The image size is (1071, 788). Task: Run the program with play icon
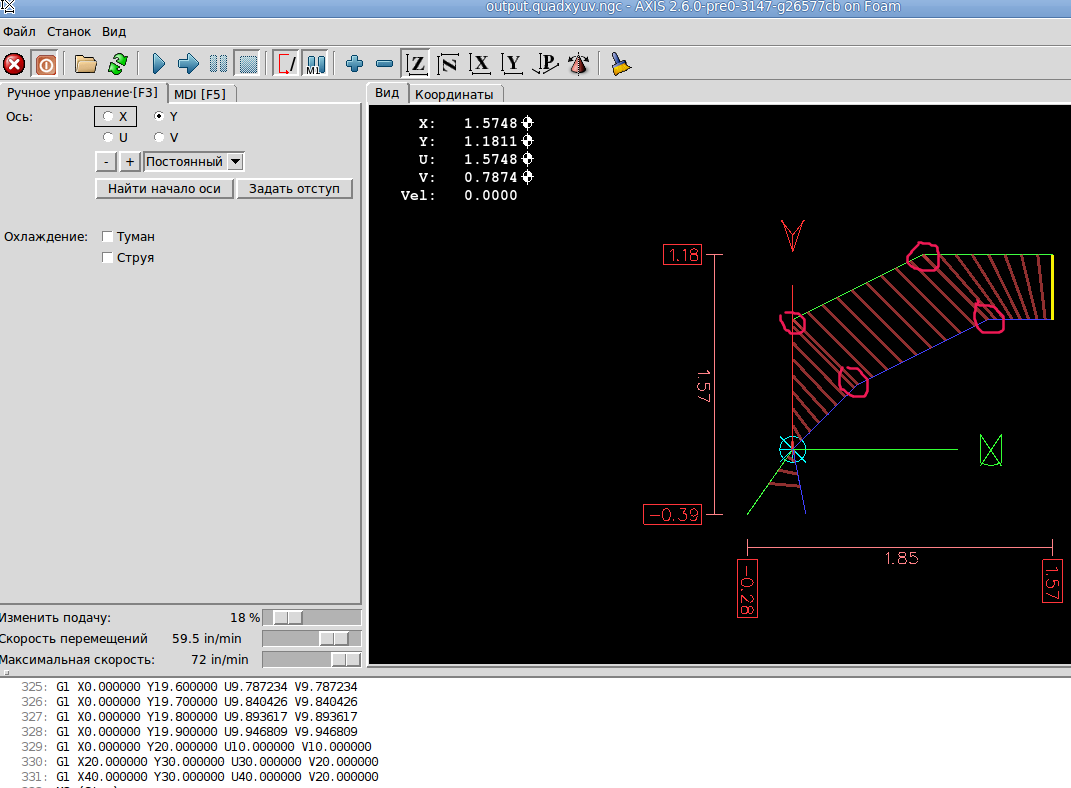tap(158, 65)
